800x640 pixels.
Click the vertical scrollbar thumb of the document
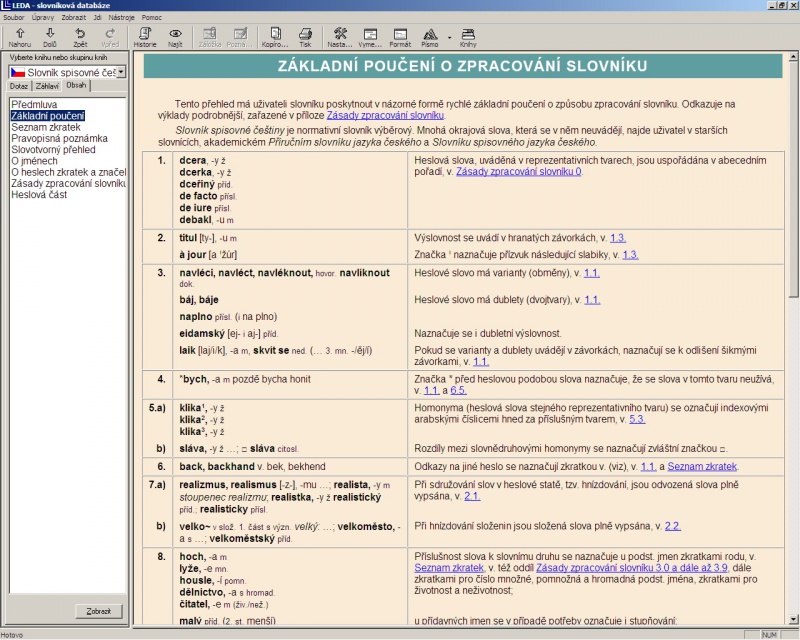click(793, 180)
